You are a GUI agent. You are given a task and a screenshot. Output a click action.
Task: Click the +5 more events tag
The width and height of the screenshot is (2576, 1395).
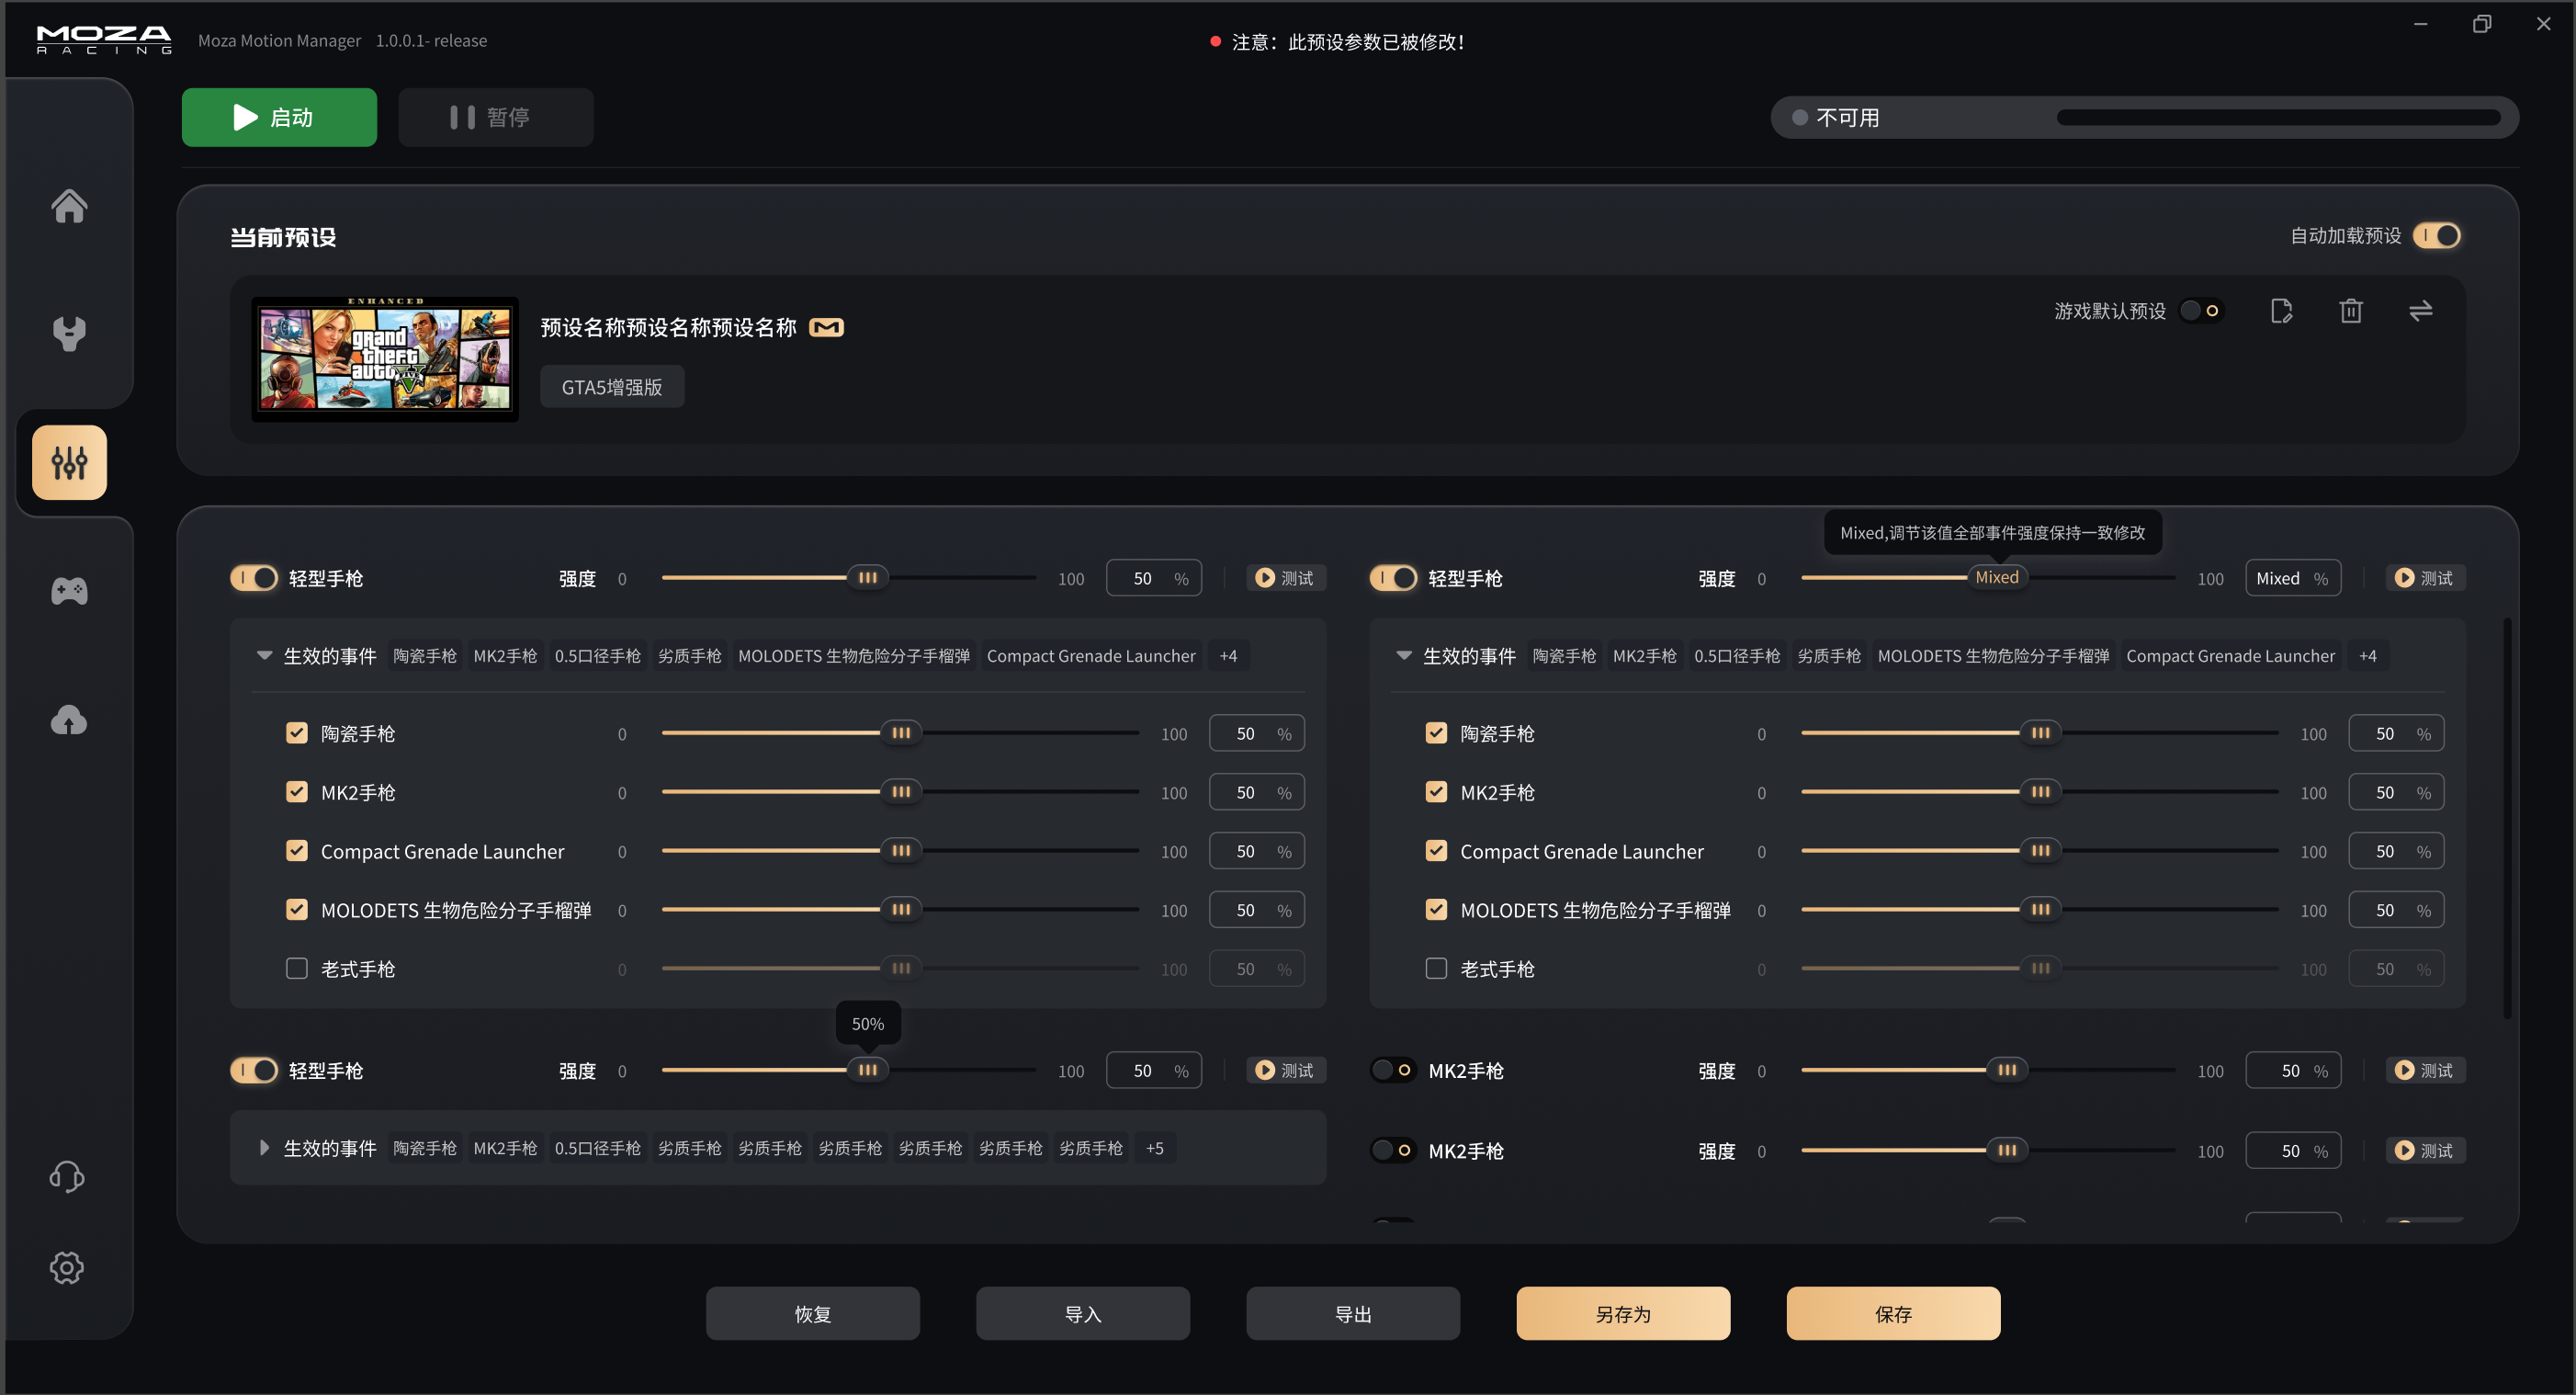pyautogui.click(x=1155, y=1148)
